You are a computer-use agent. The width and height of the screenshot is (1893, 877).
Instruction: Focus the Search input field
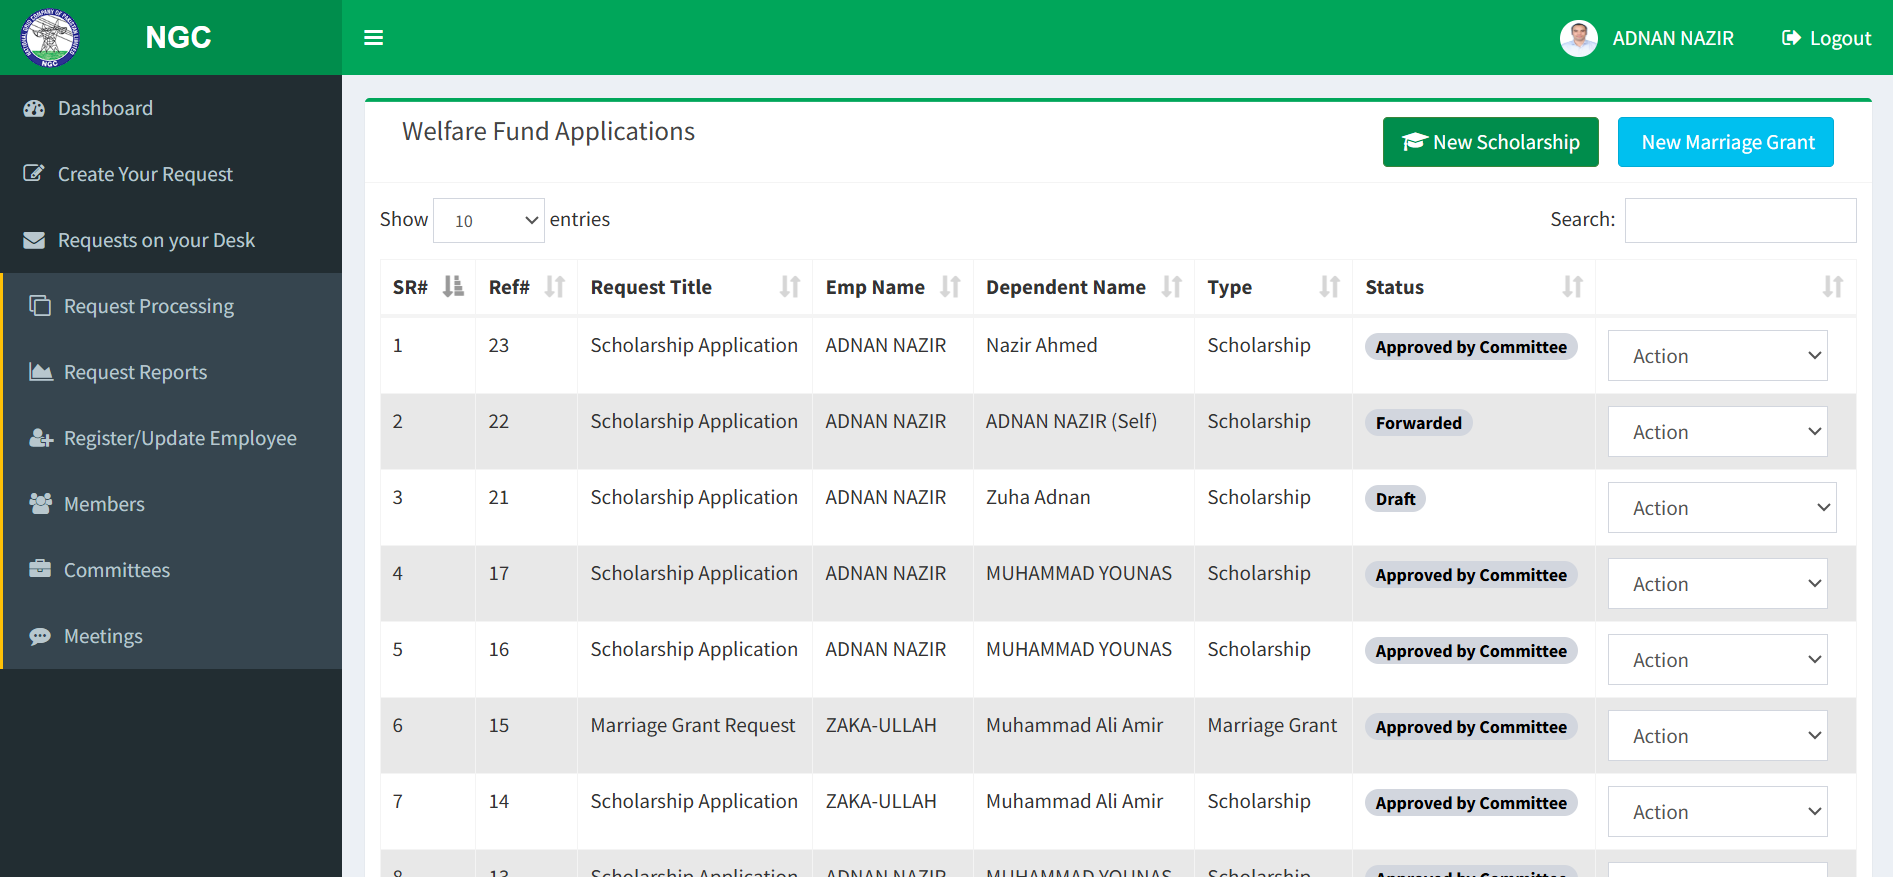(x=1740, y=220)
